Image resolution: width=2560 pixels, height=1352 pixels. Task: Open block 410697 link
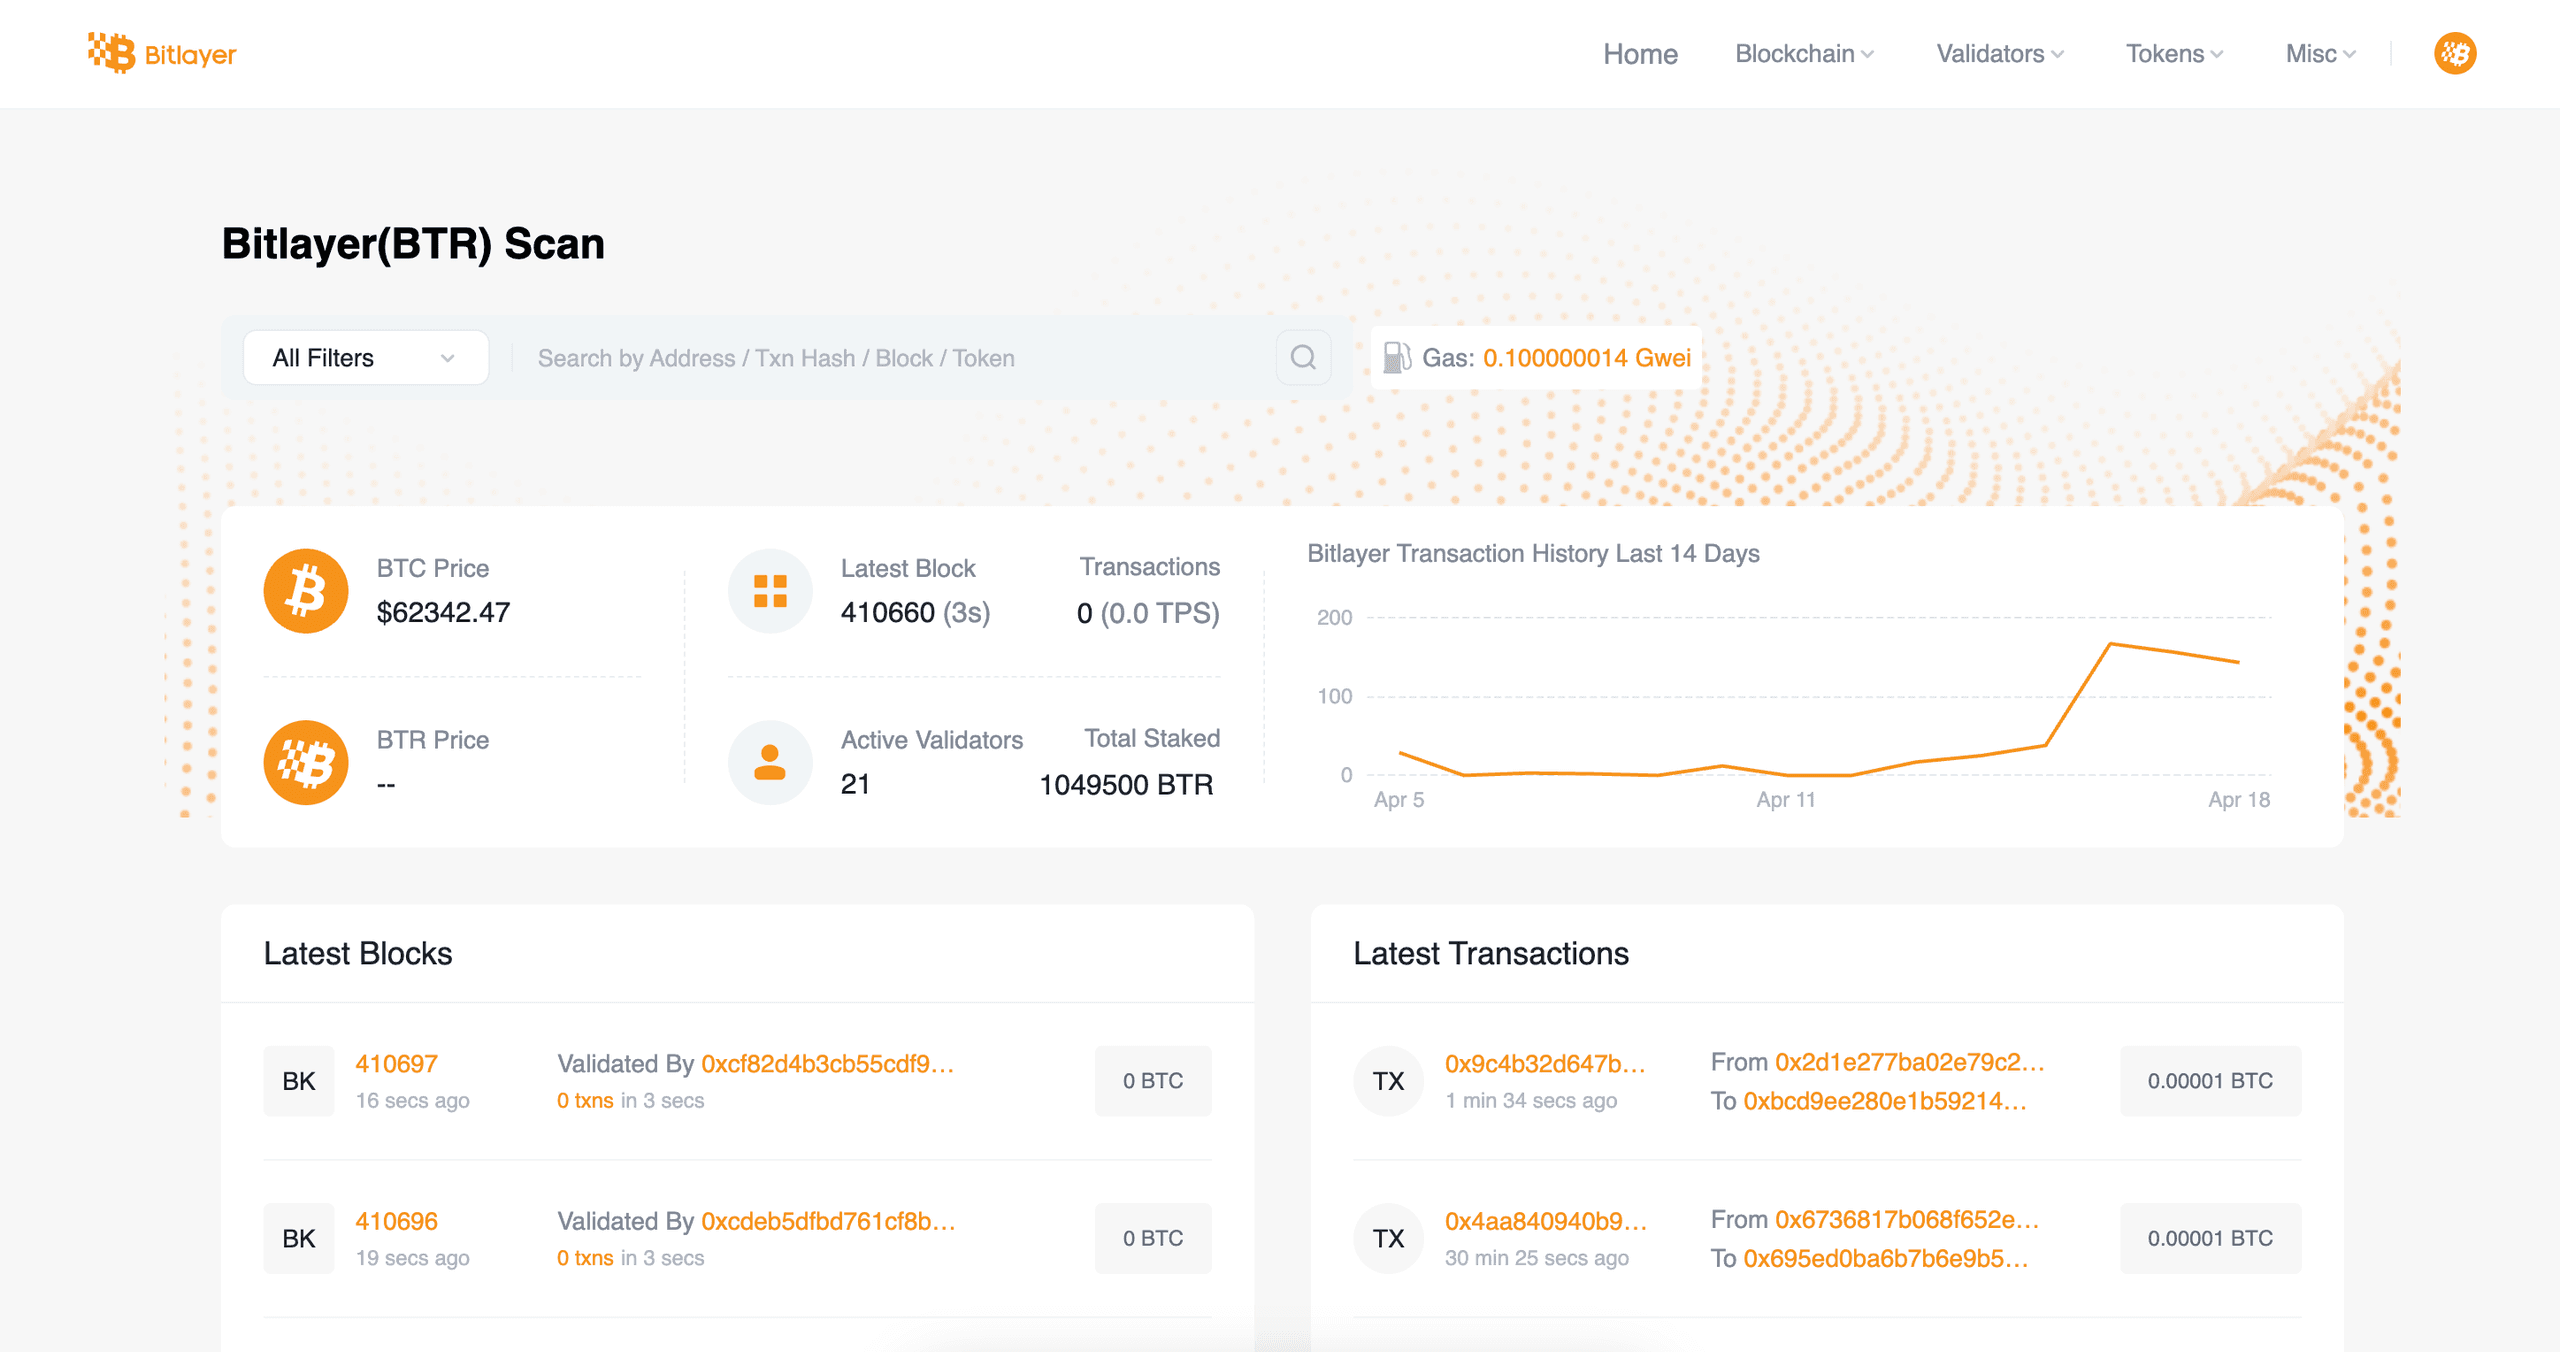pos(397,1064)
